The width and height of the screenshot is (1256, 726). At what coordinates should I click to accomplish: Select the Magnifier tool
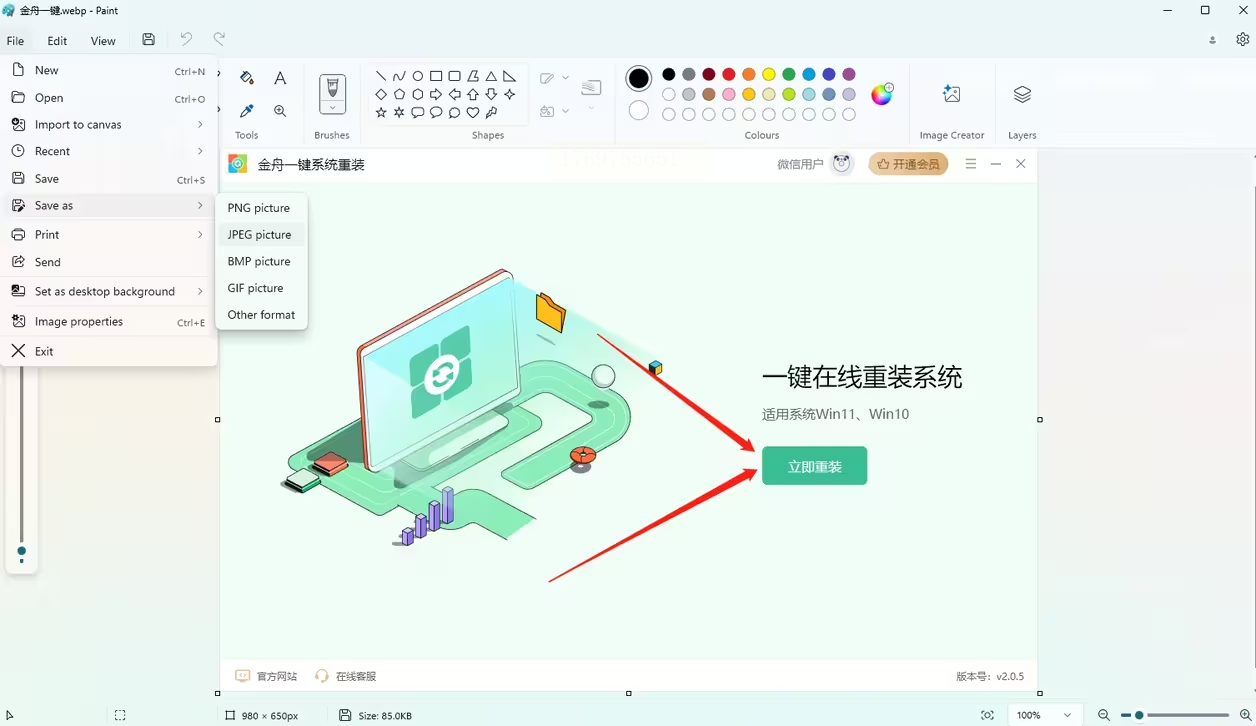(280, 111)
